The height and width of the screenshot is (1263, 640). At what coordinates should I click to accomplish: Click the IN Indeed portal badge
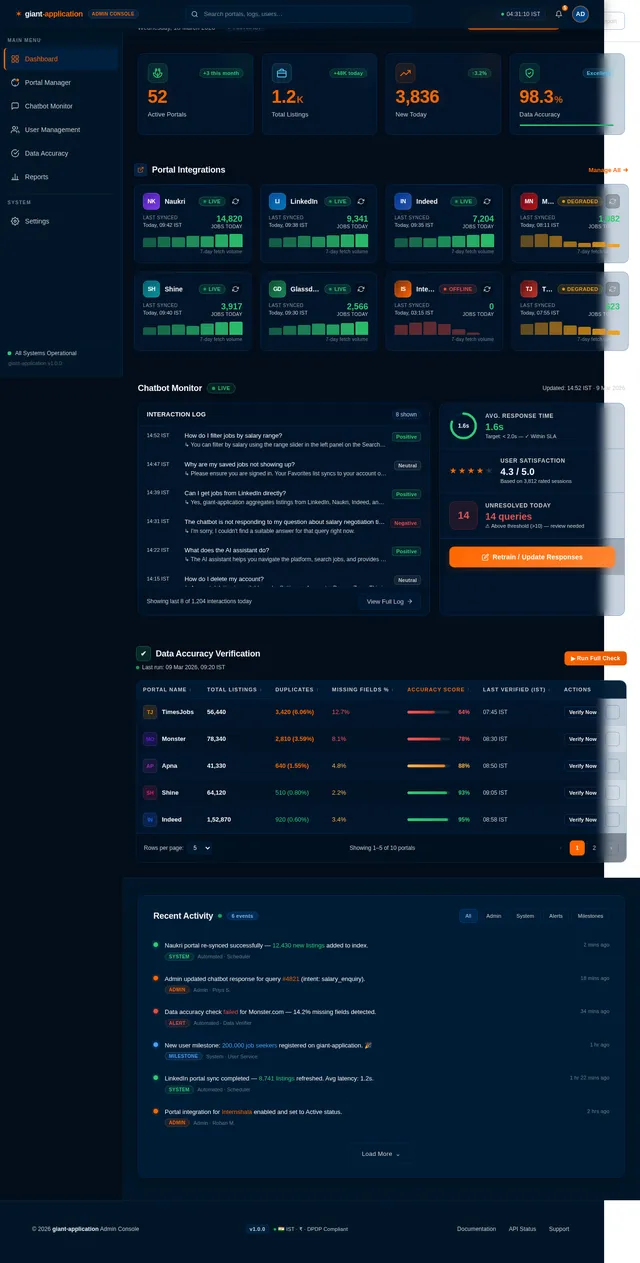click(403, 201)
